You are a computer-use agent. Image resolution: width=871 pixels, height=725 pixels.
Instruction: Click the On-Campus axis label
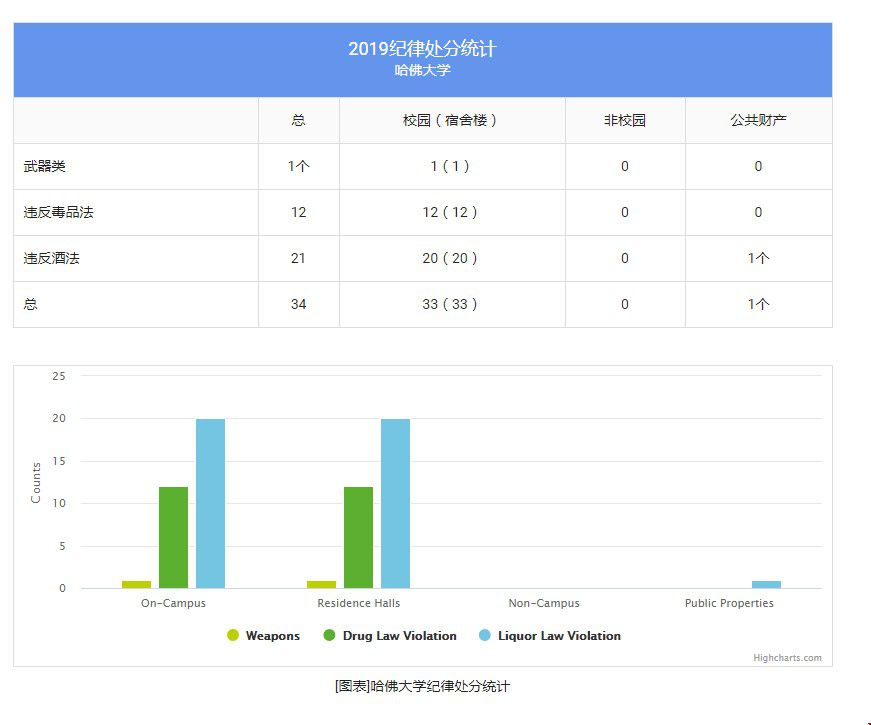173,603
